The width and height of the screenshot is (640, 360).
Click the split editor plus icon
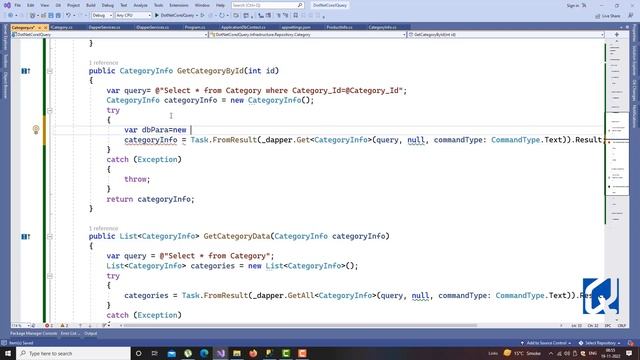pyautogui.click(x=617, y=35)
